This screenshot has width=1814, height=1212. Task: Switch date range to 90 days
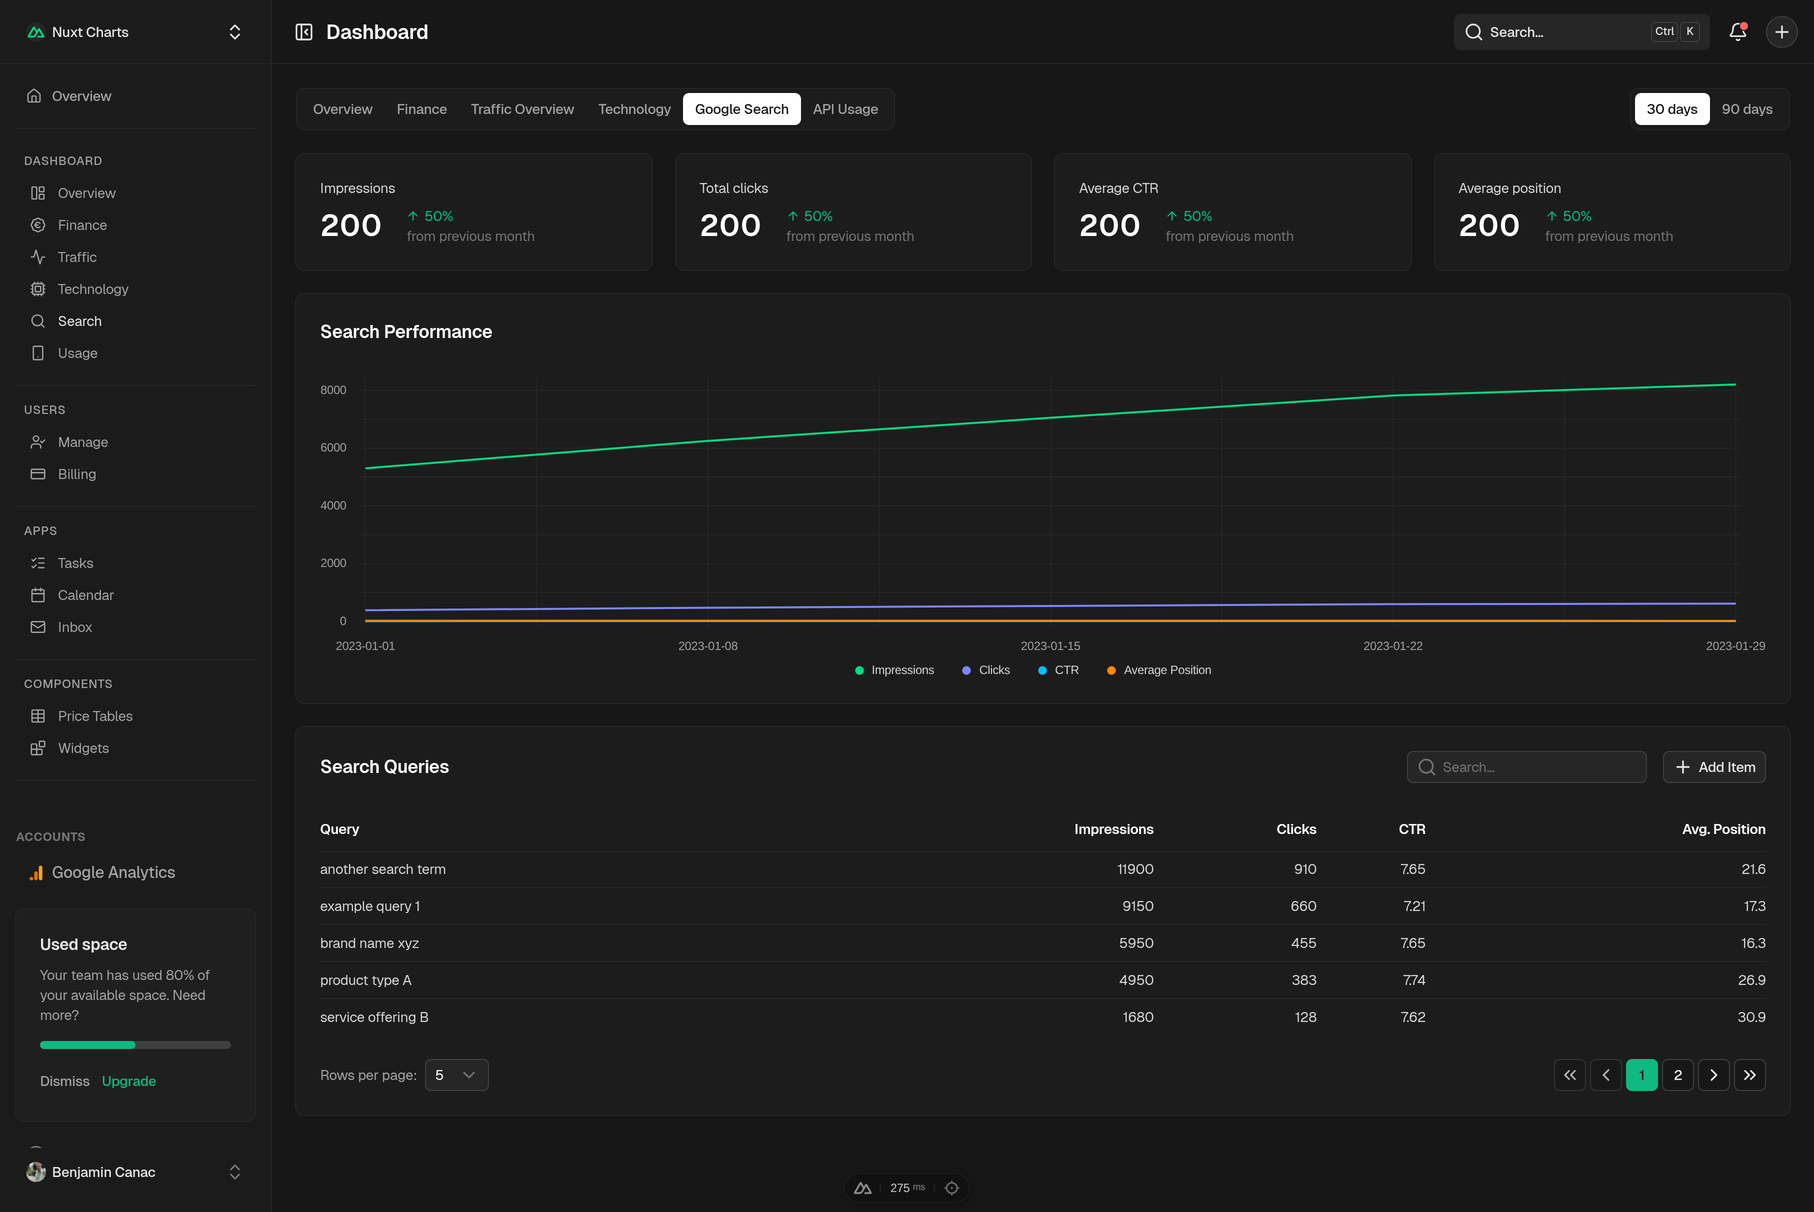(1746, 109)
